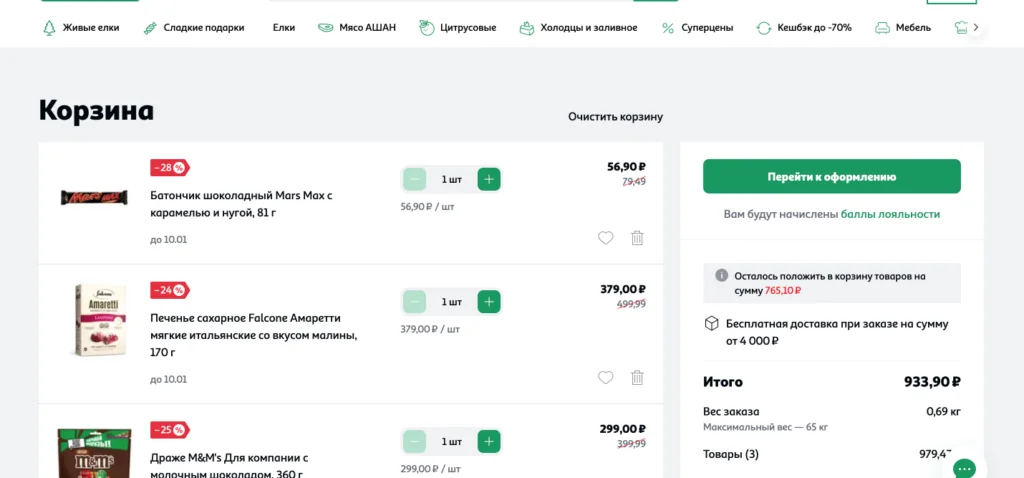Click the tree icon next to Живые елки

point(48,28)
